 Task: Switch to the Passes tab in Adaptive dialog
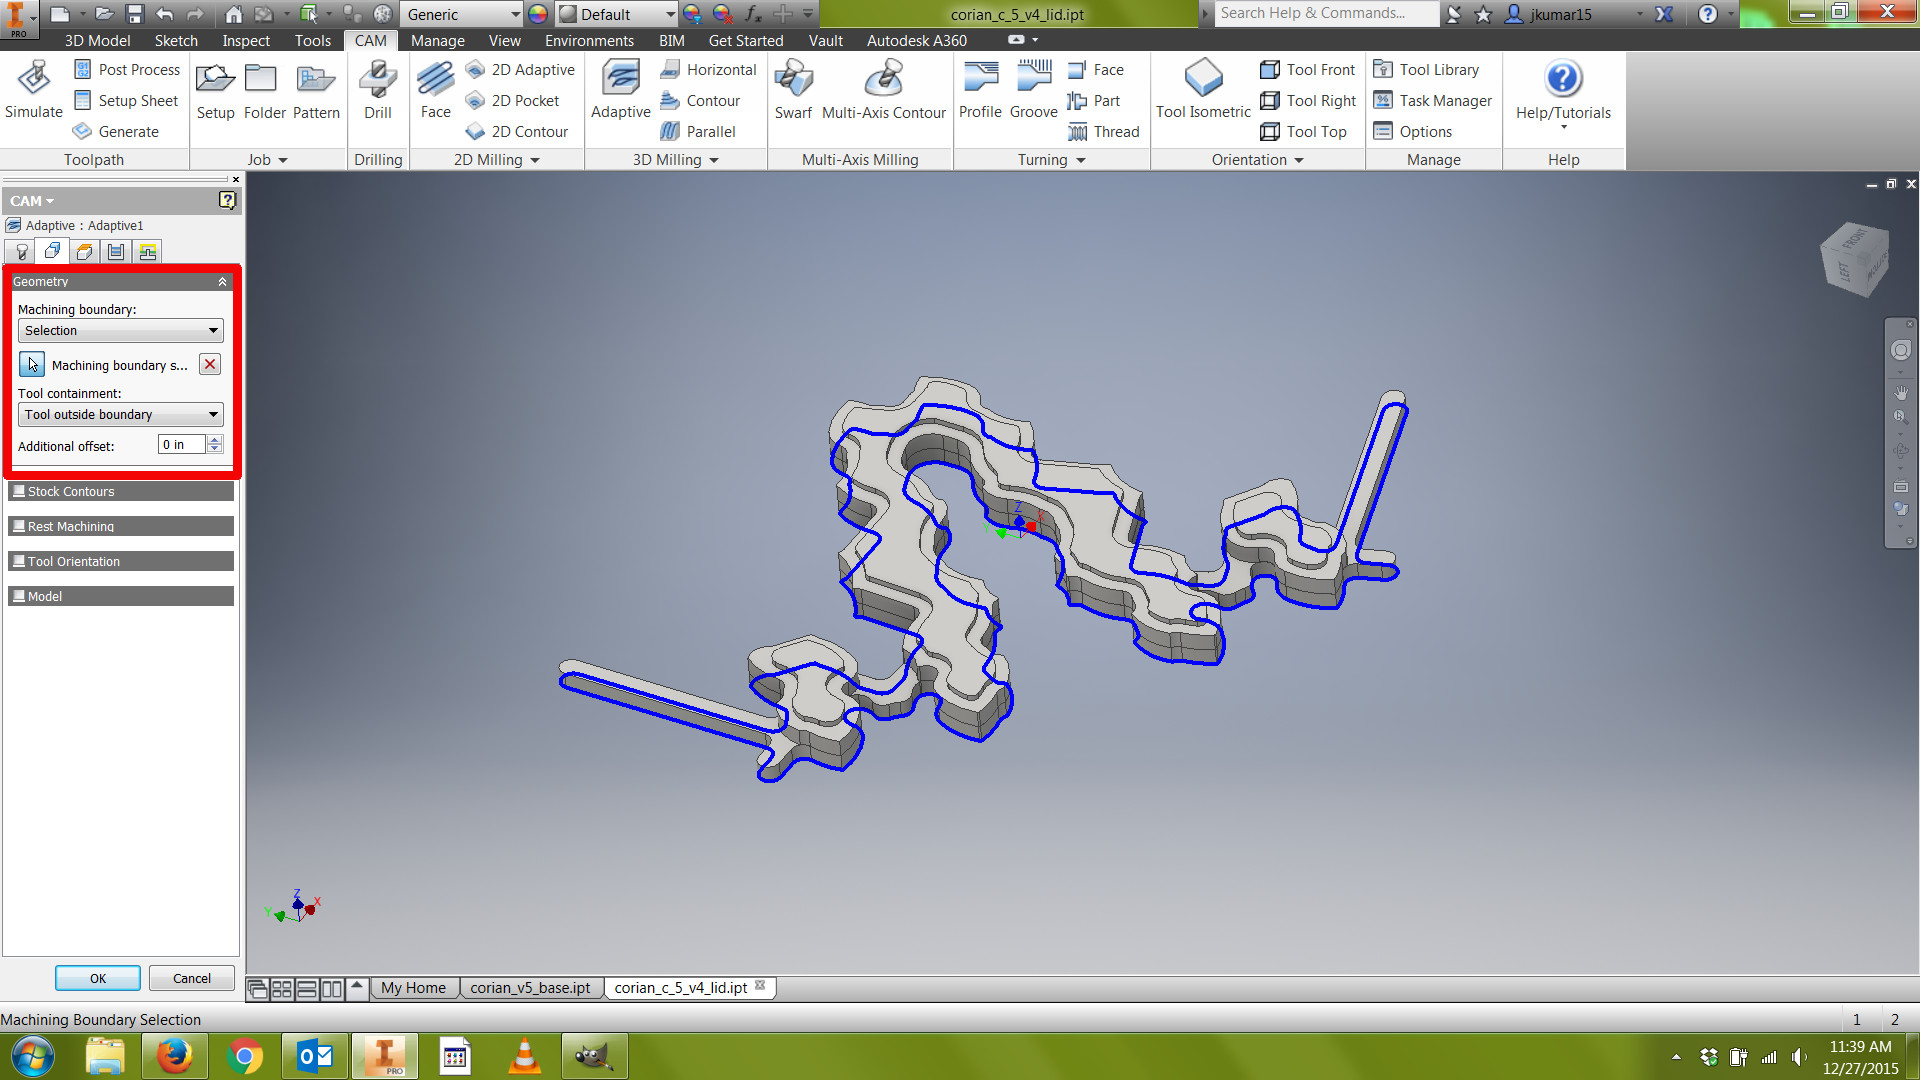click(116, 252)
